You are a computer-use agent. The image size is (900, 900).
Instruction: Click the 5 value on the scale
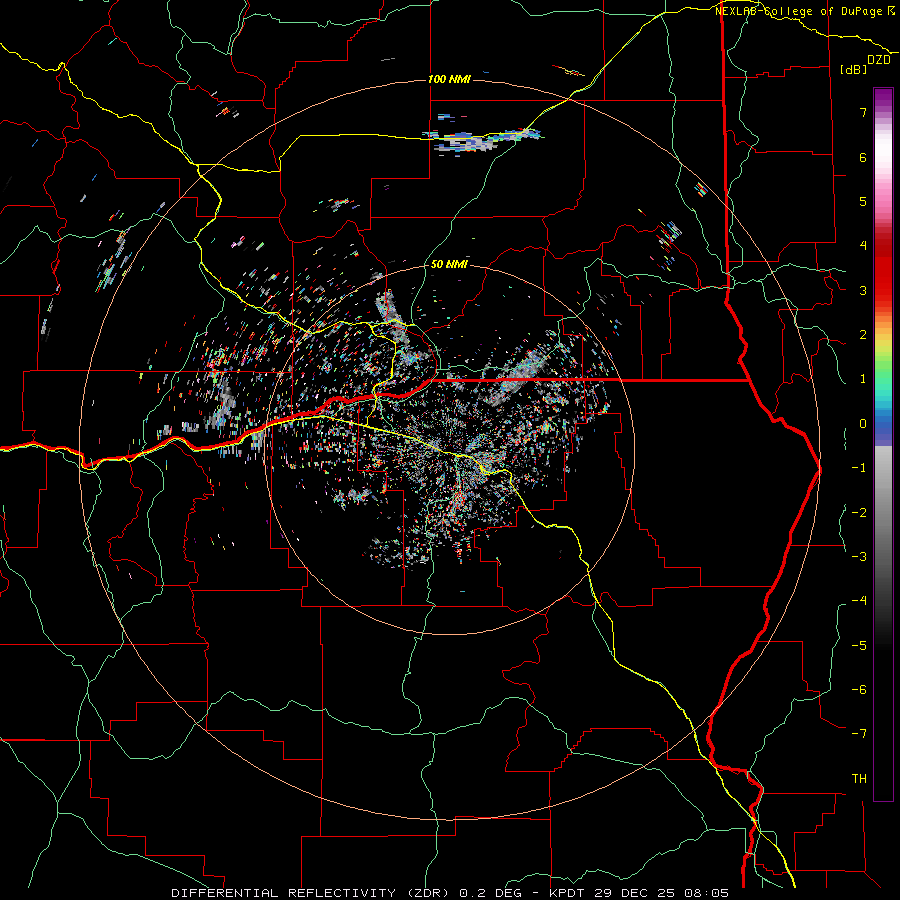863,201
